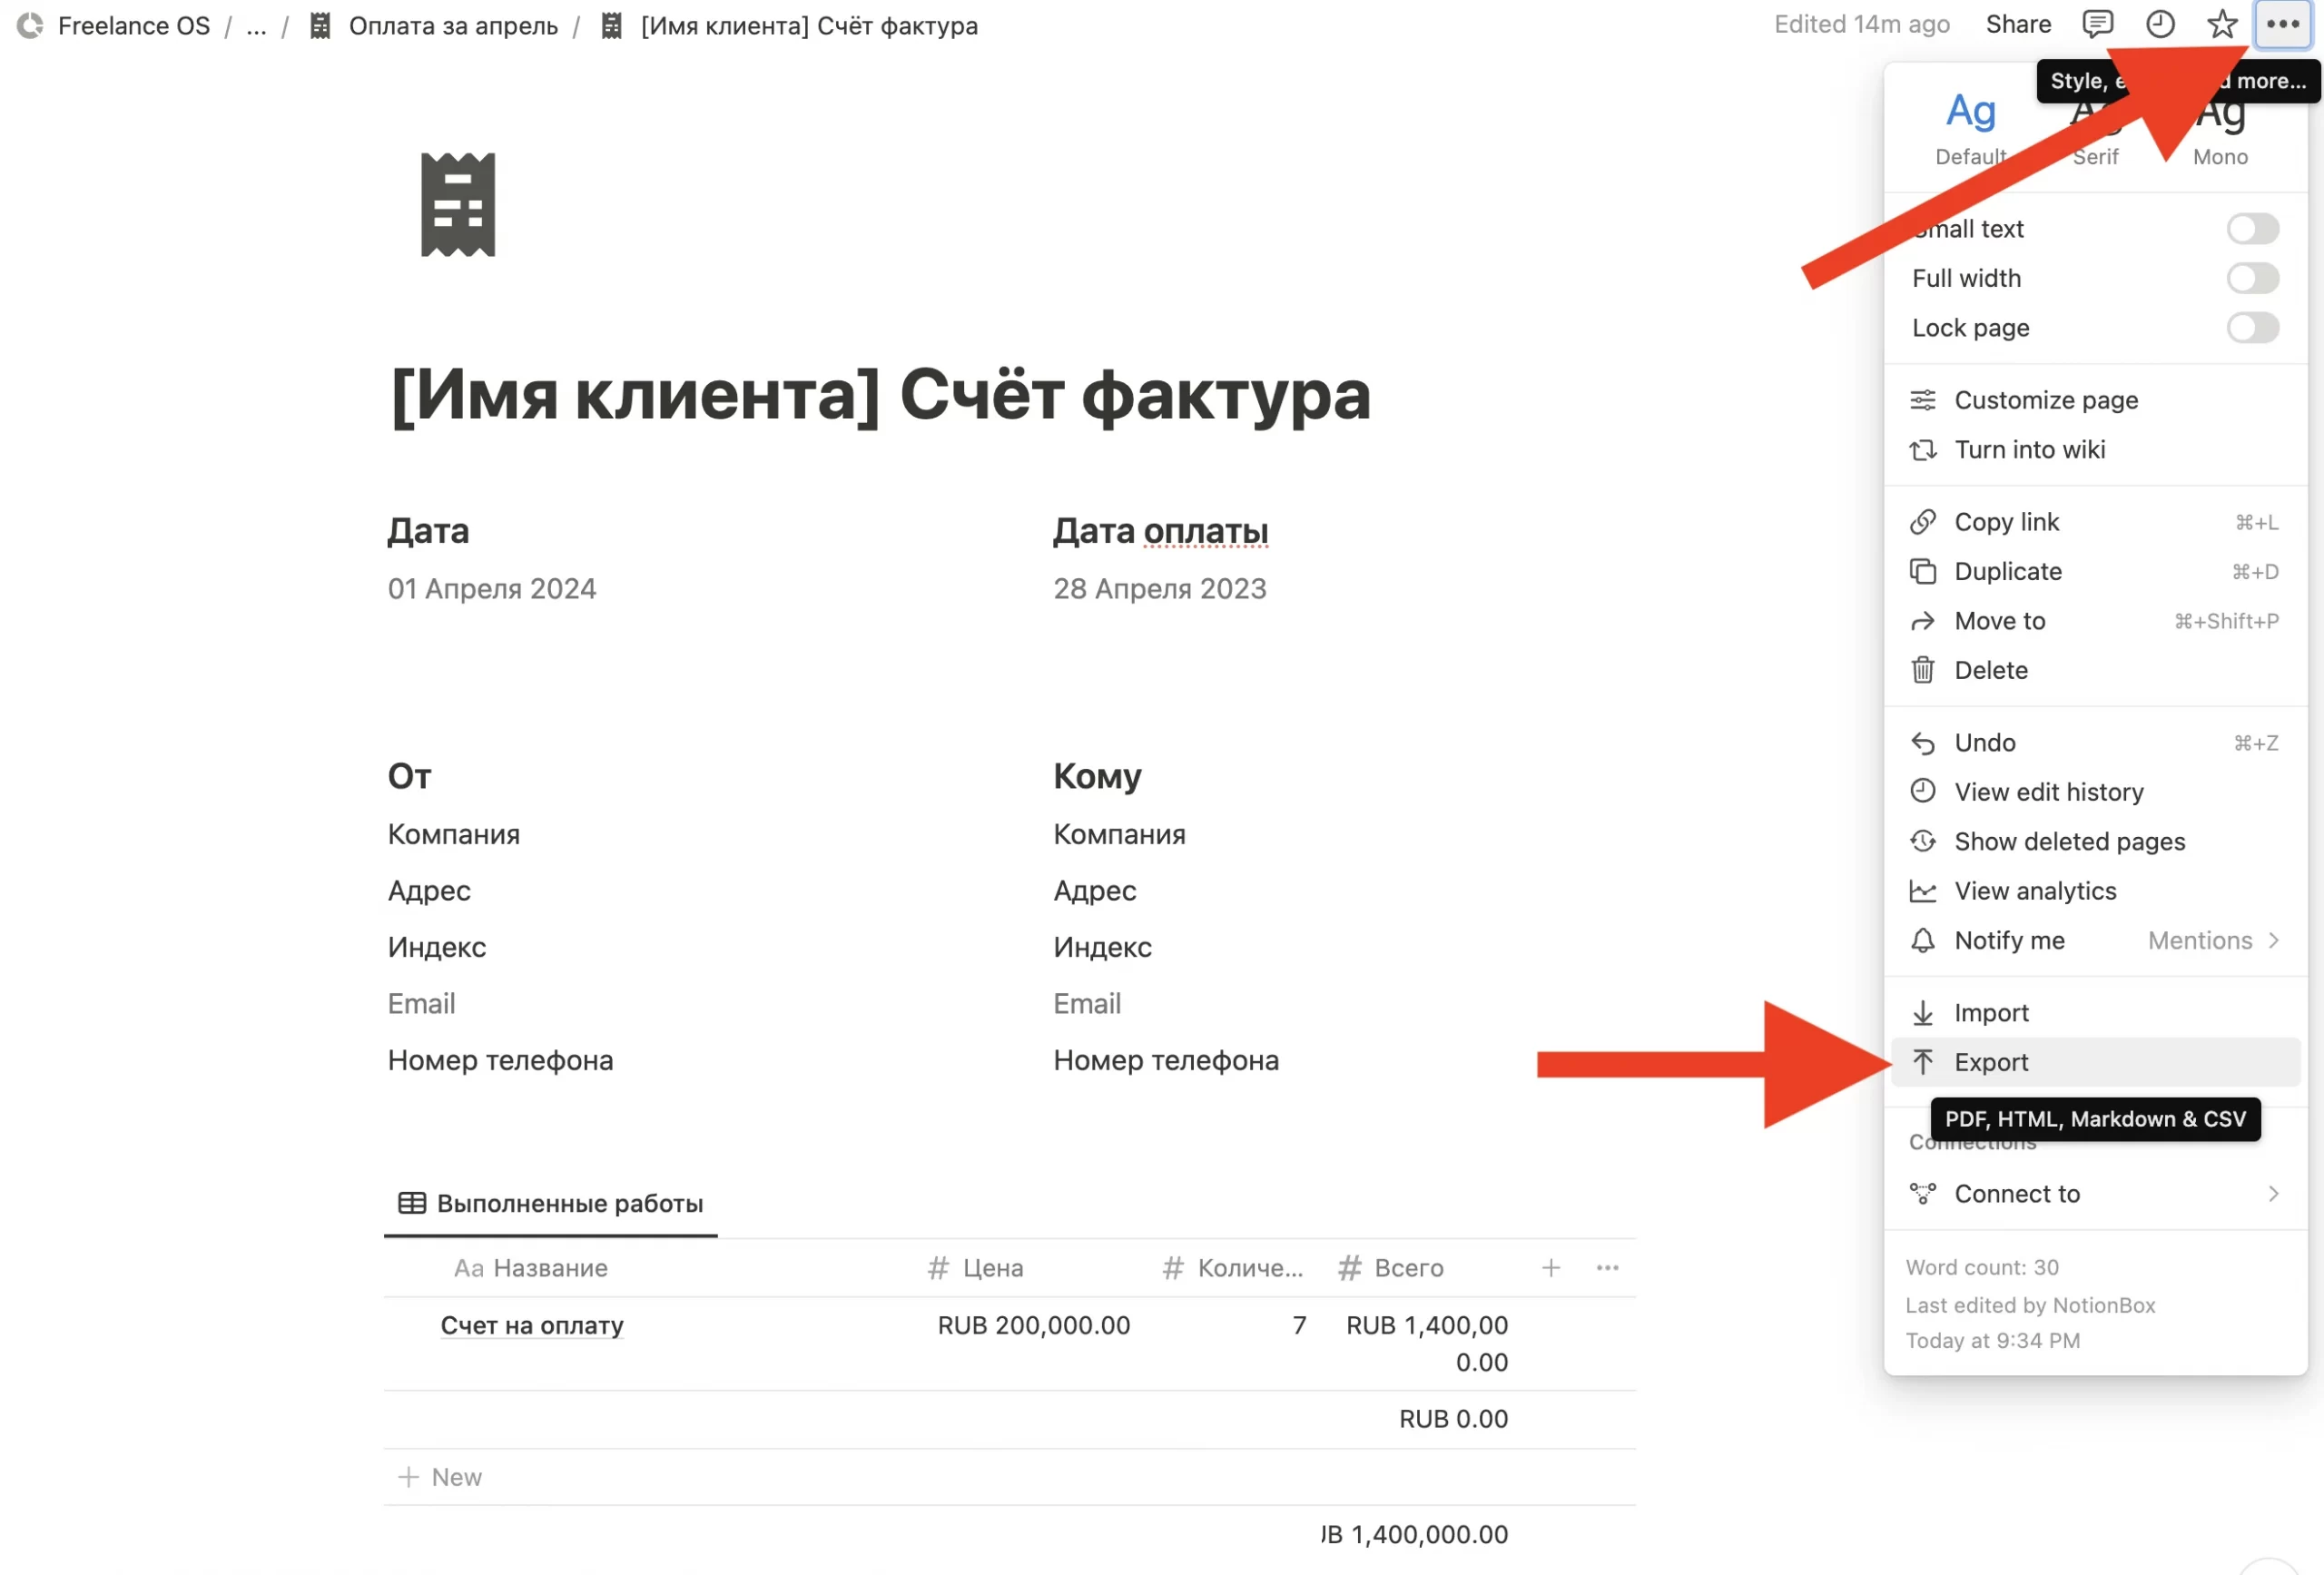This screenshot has width=2324, height=1575.
Task: Toggle Lock page option
Action: point(2252,327)
